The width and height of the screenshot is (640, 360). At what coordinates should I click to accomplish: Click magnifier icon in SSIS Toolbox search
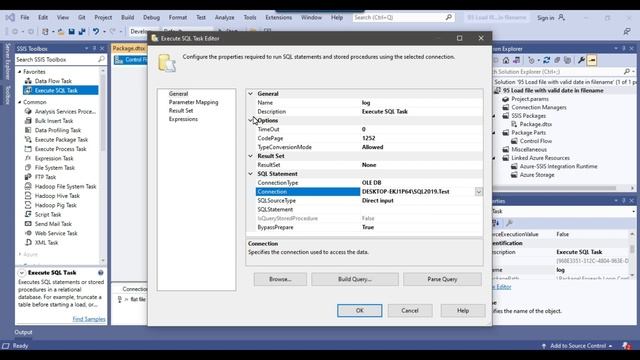point(101,59)
